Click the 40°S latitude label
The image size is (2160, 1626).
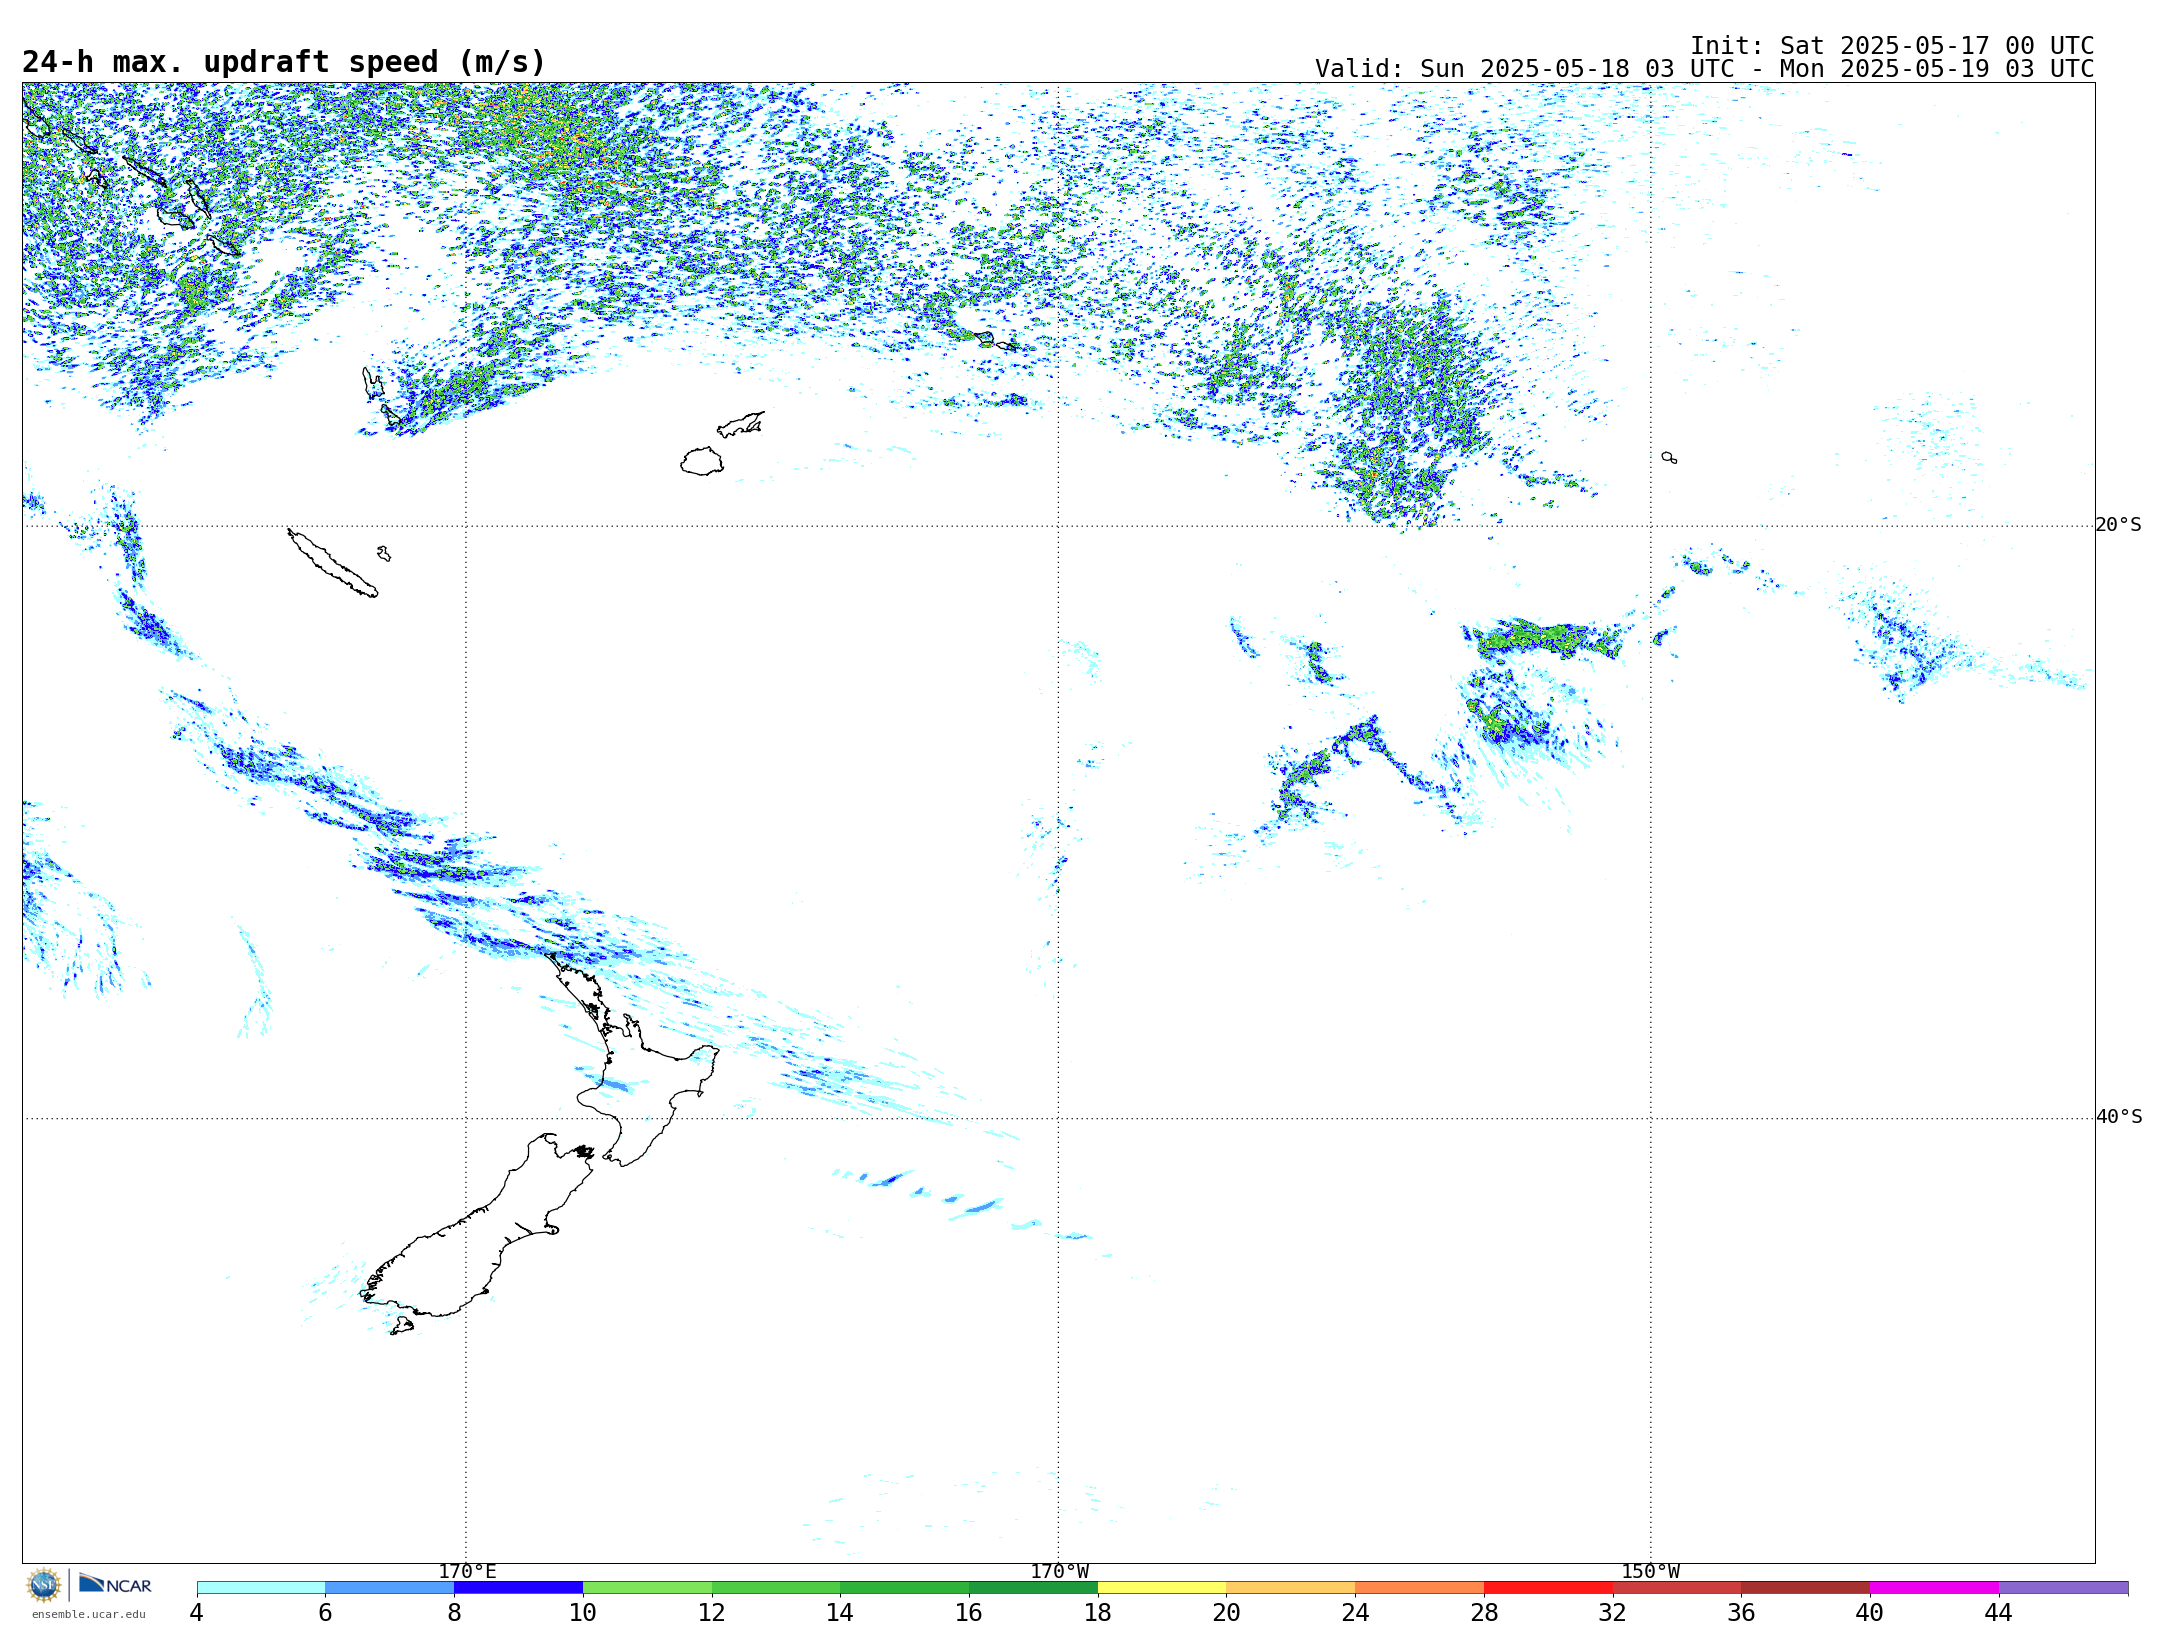point(2119,1117)
